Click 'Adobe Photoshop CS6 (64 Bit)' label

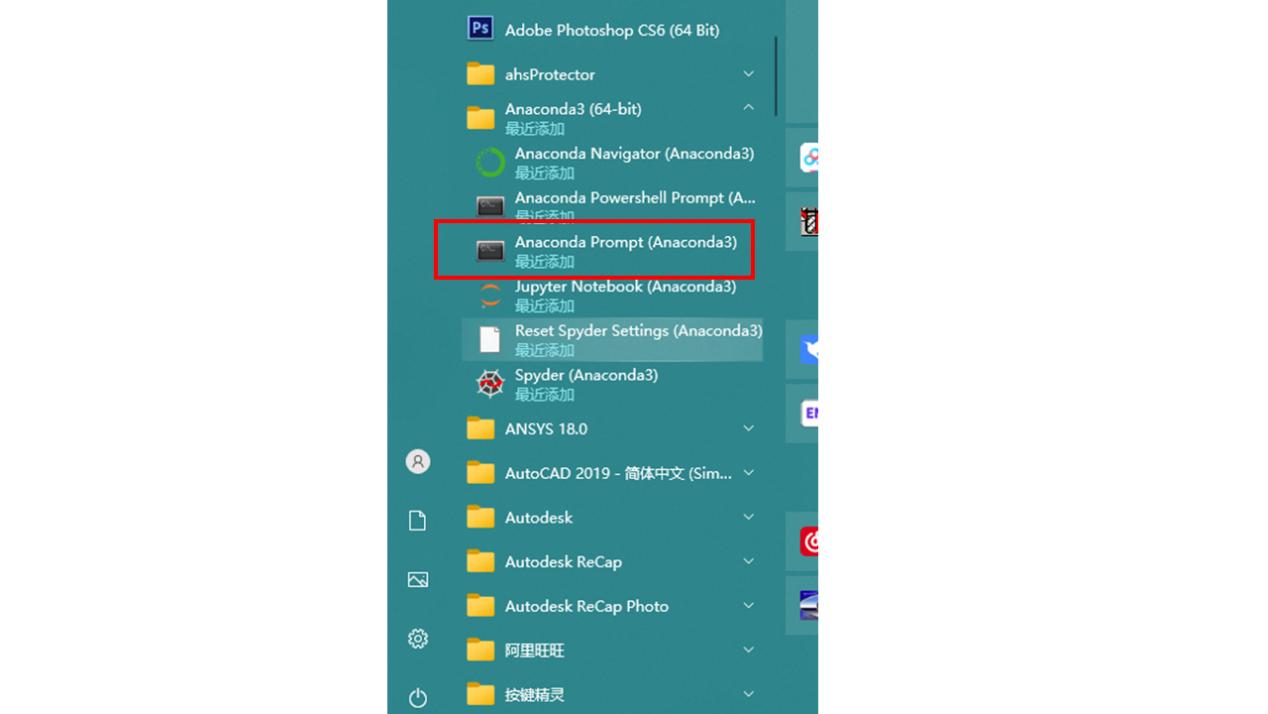(612, 30)
